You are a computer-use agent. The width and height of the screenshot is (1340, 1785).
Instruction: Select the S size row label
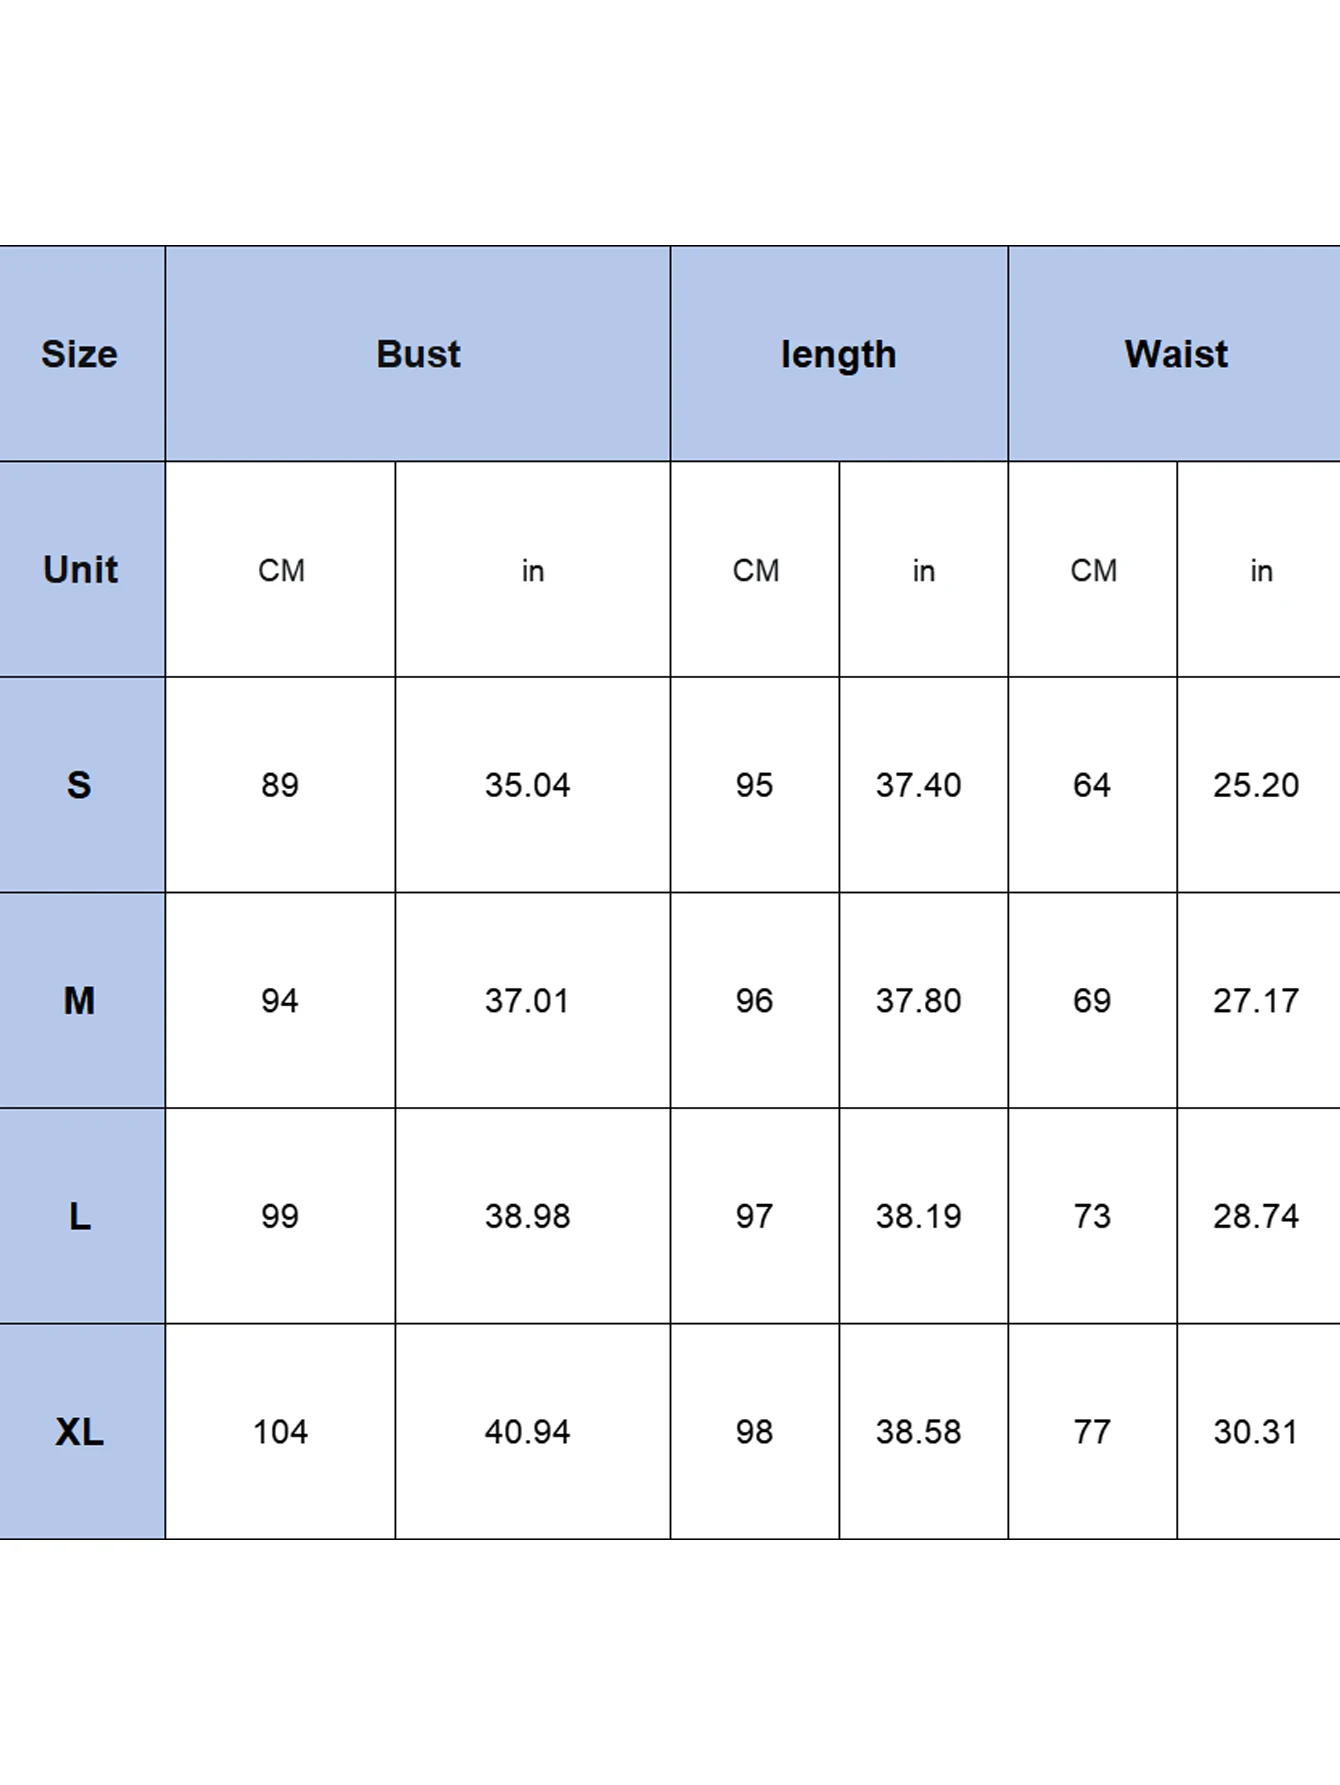82,785
